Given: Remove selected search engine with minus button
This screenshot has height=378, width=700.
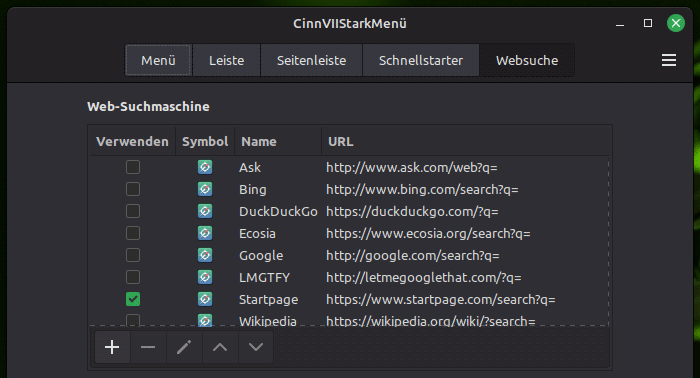Looking at the screenshot, I should tap(148, 347).
